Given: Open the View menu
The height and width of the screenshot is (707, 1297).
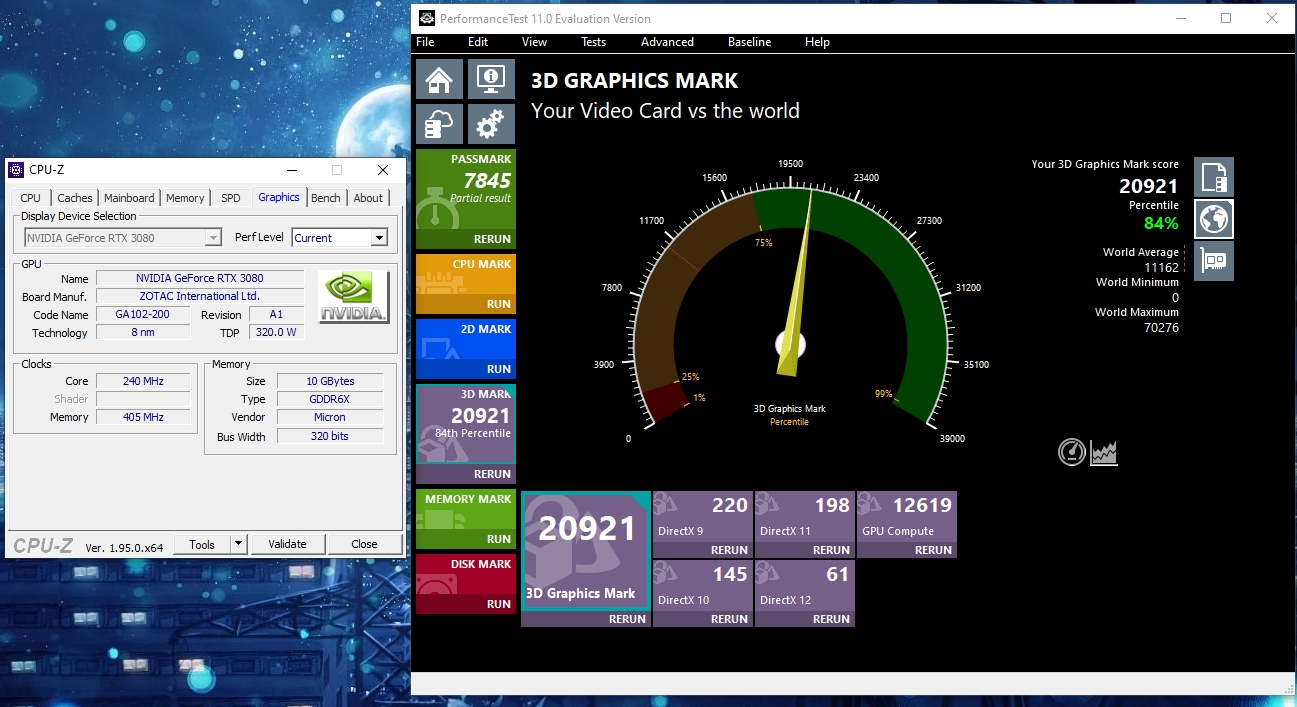Looking at the screenshot, I should (x=534, y=42).
